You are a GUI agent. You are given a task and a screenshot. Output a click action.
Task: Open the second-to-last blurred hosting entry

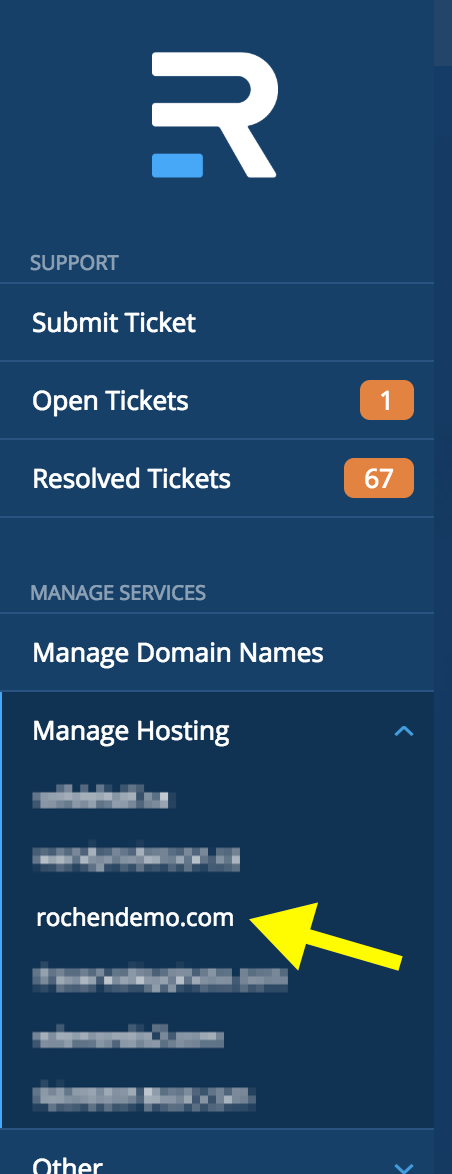tap(128, 1038)
